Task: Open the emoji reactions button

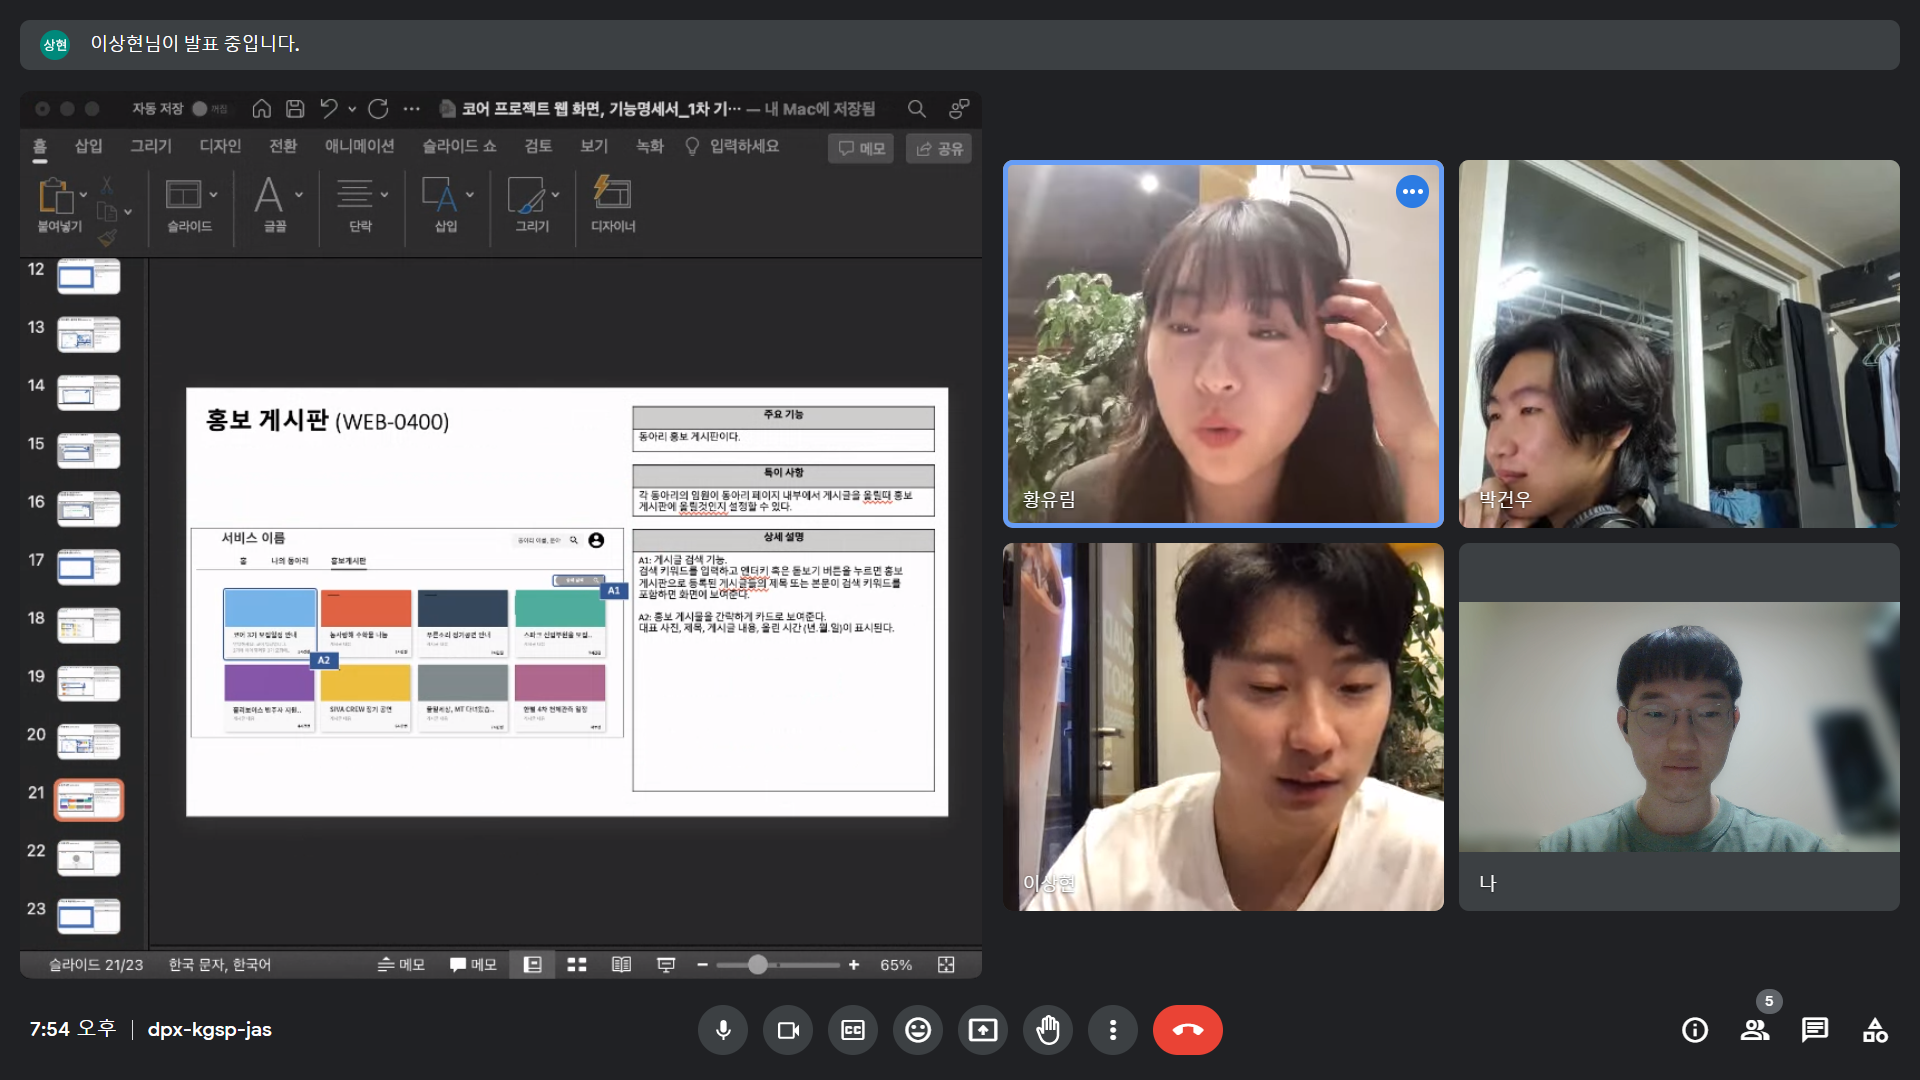Action: pos(918,1030)
